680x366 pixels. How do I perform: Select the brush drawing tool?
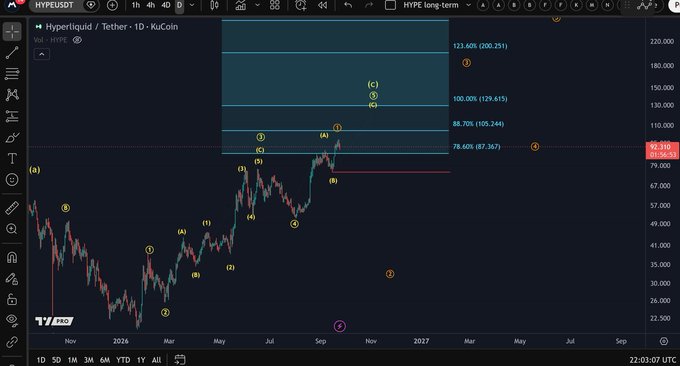click(12, 137)
